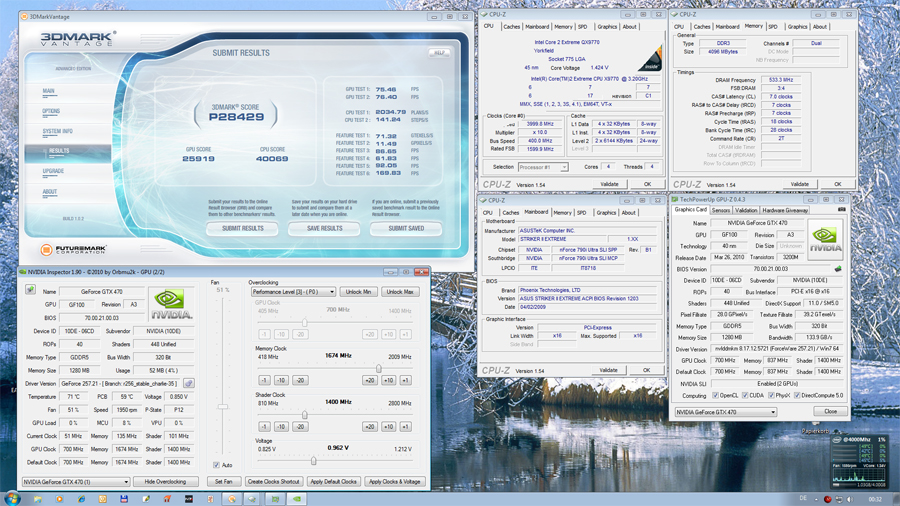Click the Driver Version field in NVIDIA Inspector
Viewport: 900px width, 506px height.
(120, 383)
